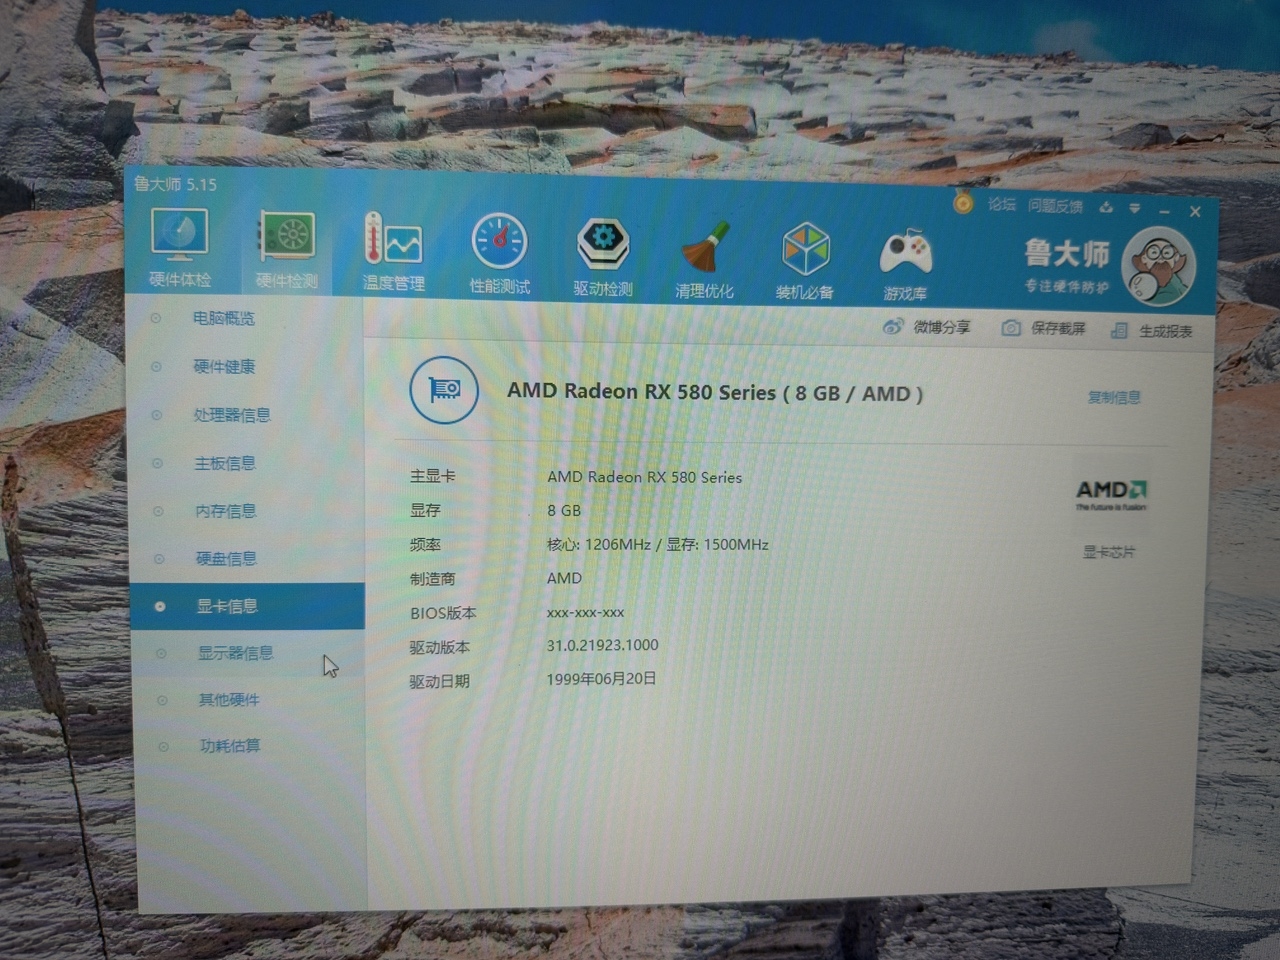Image resolution: width=1280 pixels, height=960 pixels.
Task: Open 温度管理 temperature management
Action: pos(393,252)
